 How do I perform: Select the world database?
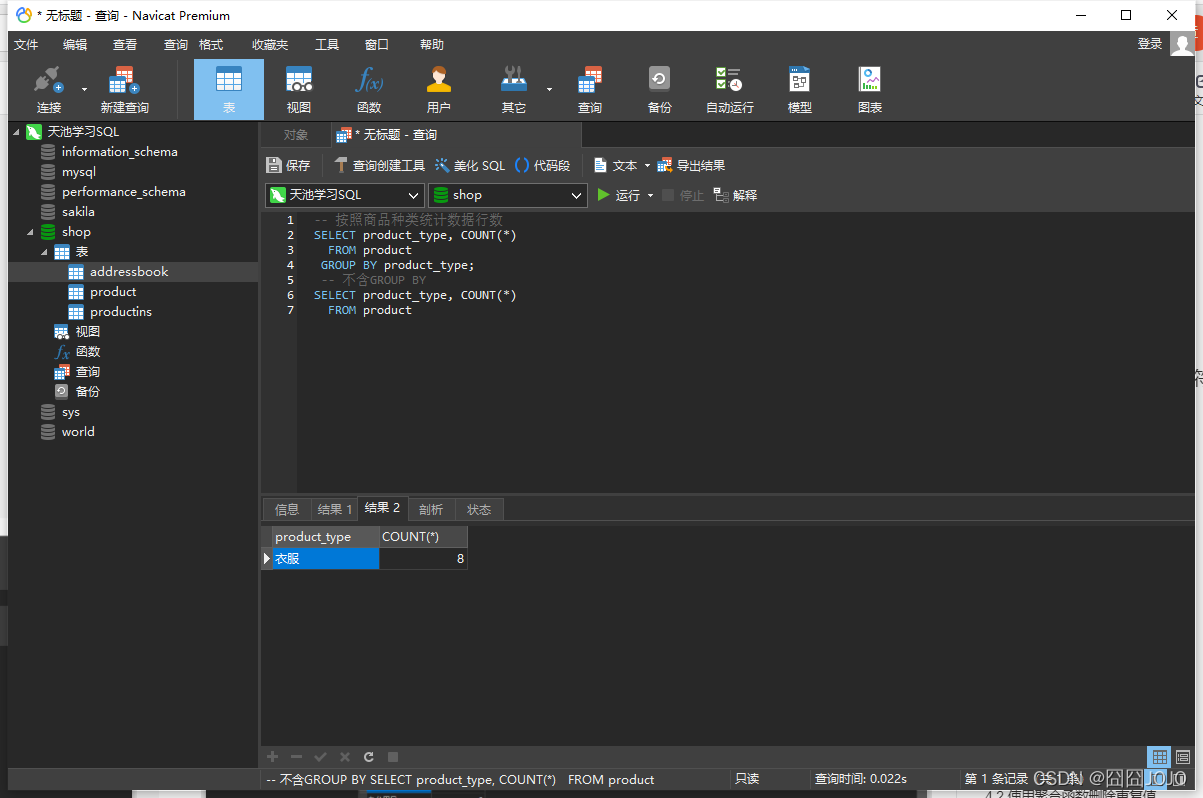(x=78, y=432)
